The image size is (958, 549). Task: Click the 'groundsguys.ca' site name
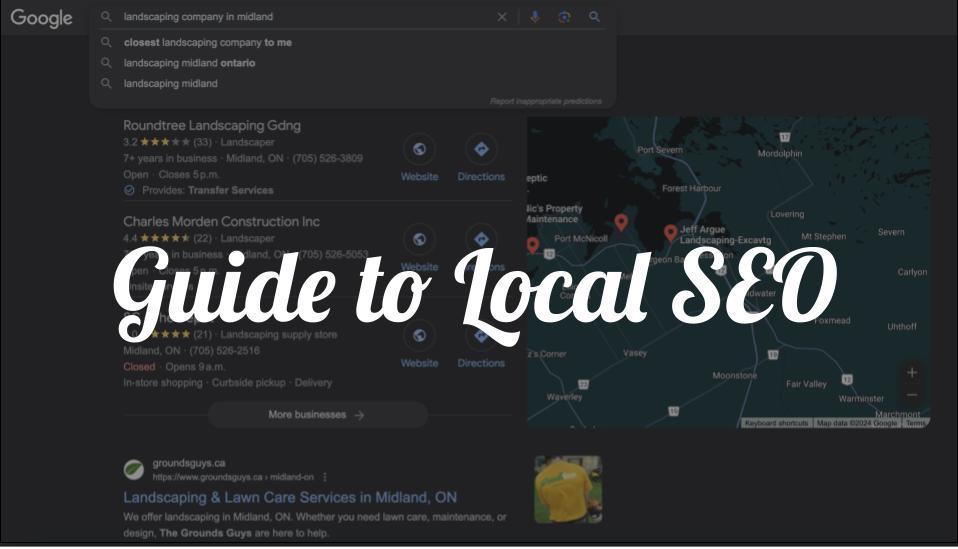(x=189, y=464)
